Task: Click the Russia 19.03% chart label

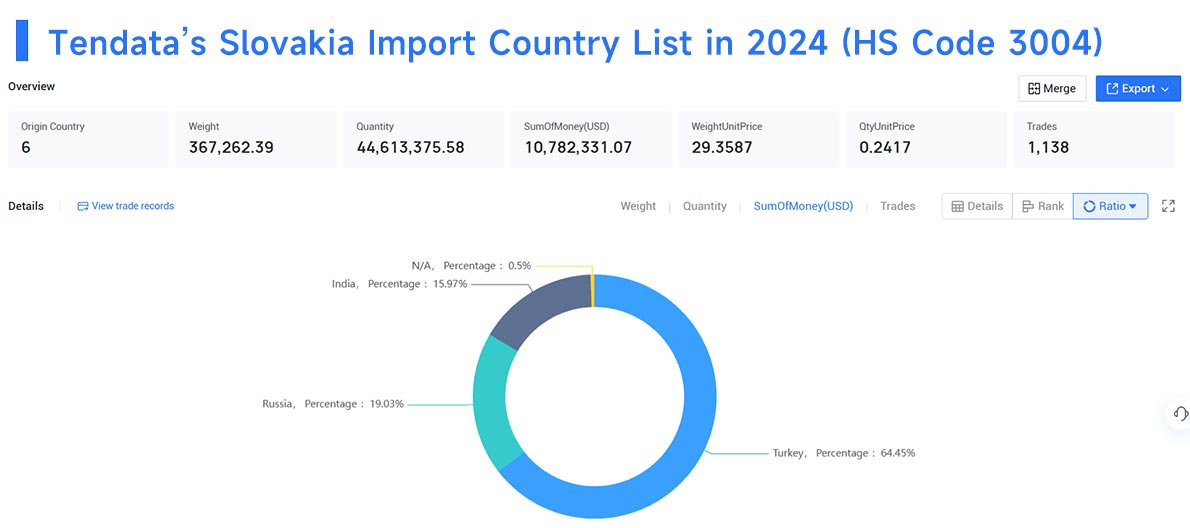Action: tap(334, 404)
